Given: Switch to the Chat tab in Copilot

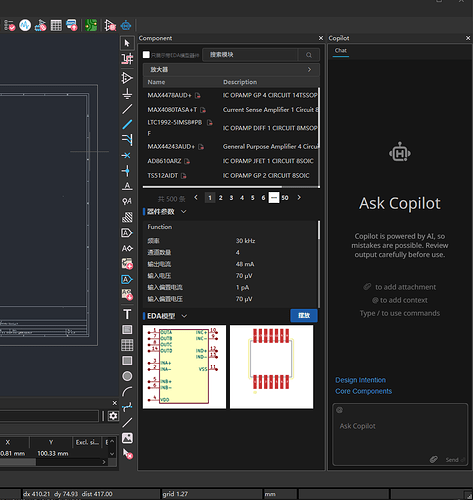Looking at the screenshot, I should click(x=341, y=50).
